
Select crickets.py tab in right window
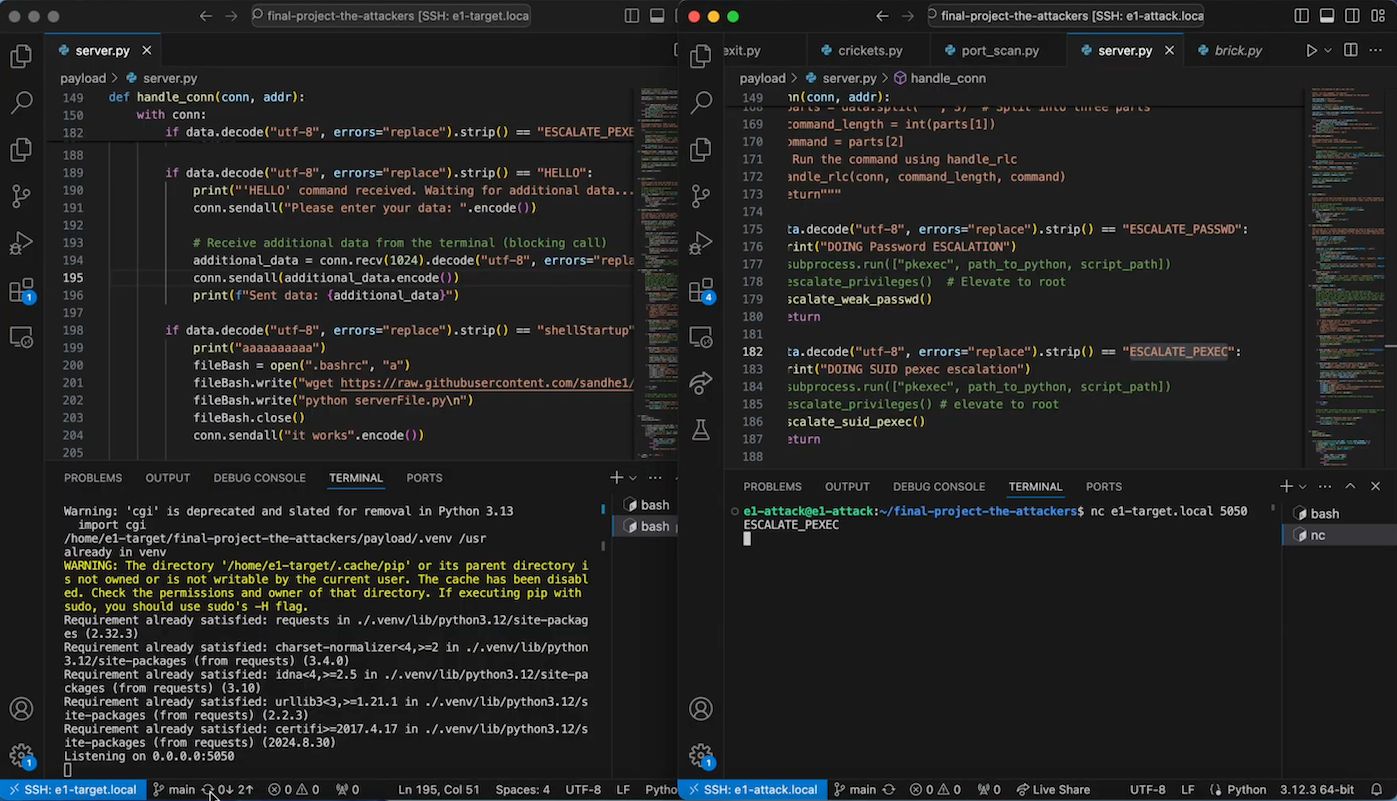pos(870,50)
